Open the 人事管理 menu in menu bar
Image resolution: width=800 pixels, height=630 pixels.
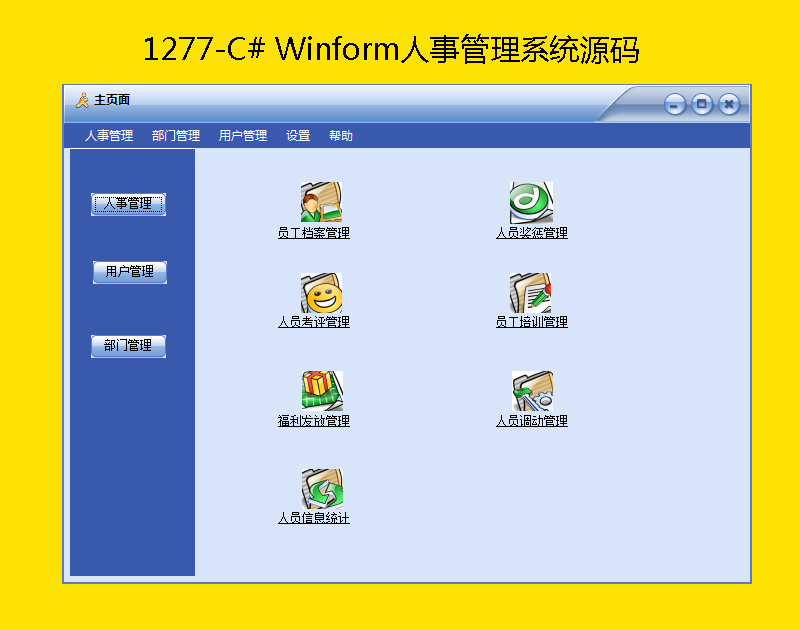[x=109, y=136]
